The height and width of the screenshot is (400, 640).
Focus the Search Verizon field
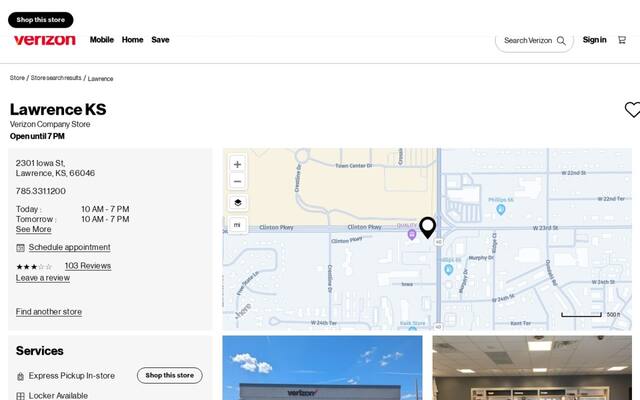tap(534, 40)
